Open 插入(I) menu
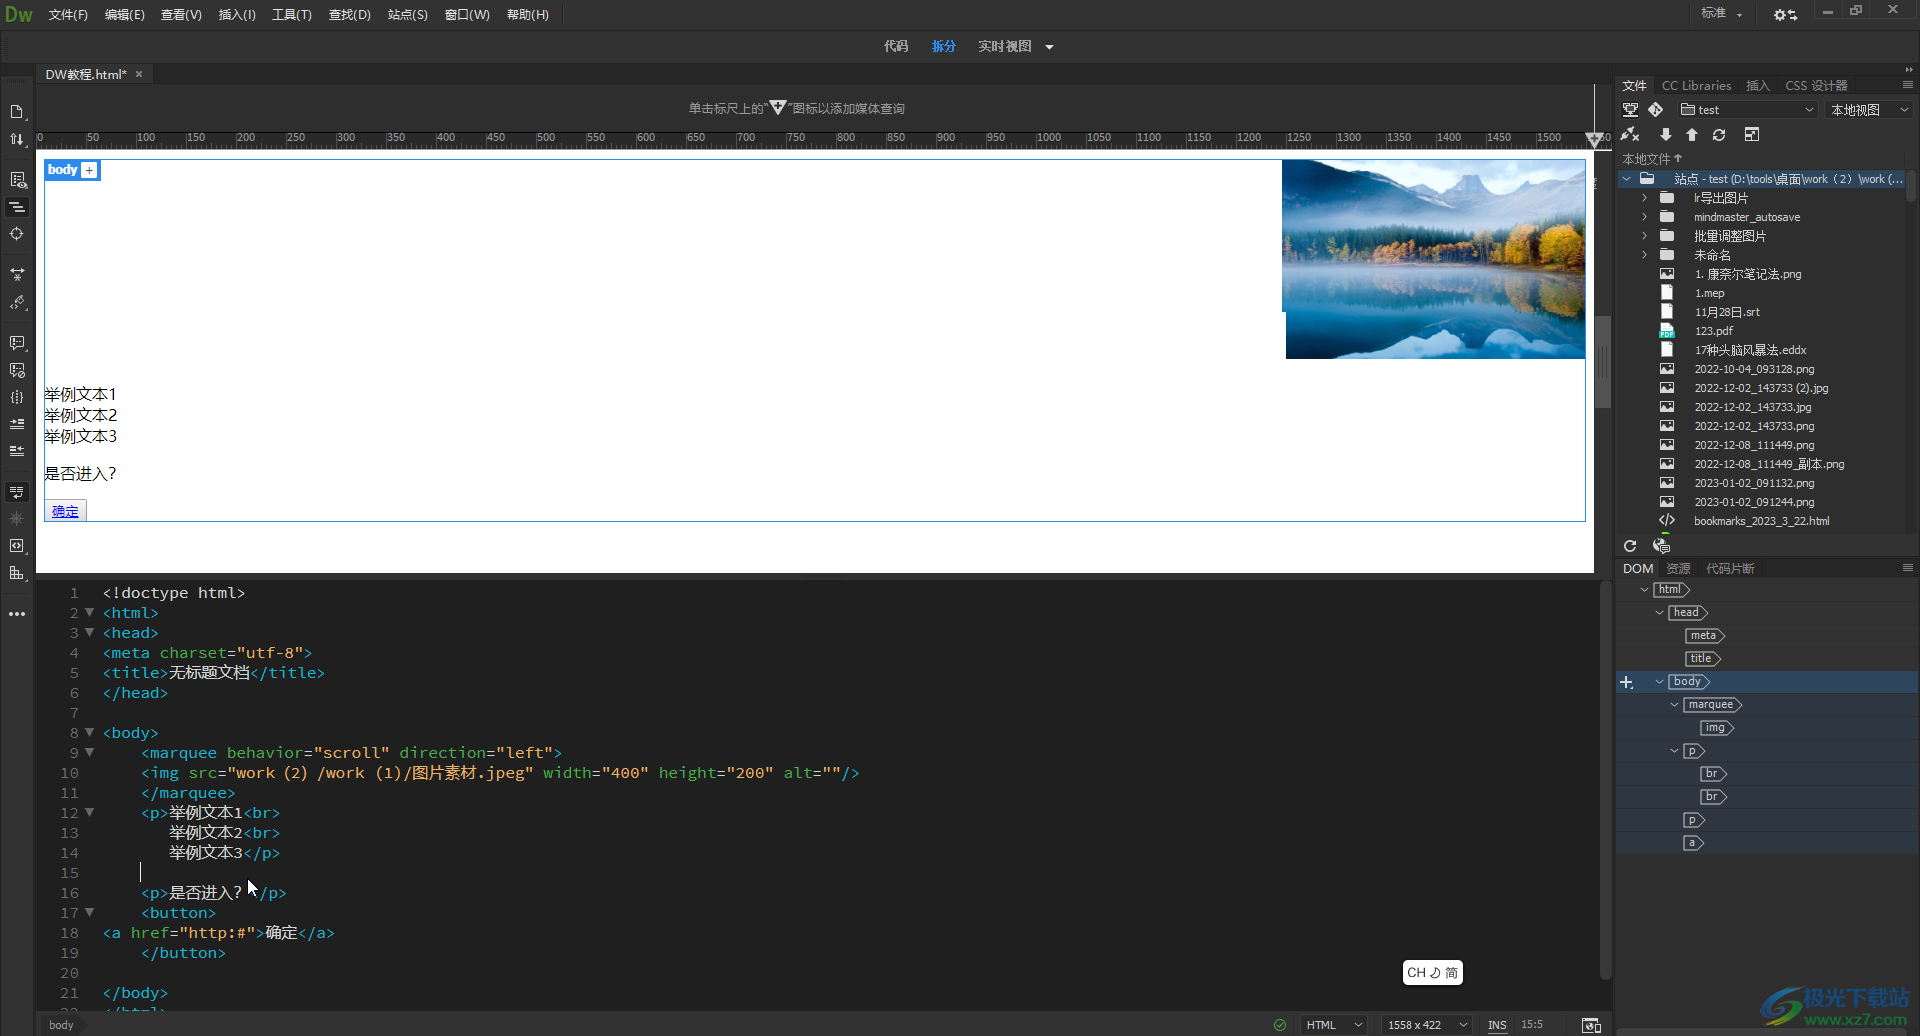Screen dimensions: 1920x1036 pos(237,15)
